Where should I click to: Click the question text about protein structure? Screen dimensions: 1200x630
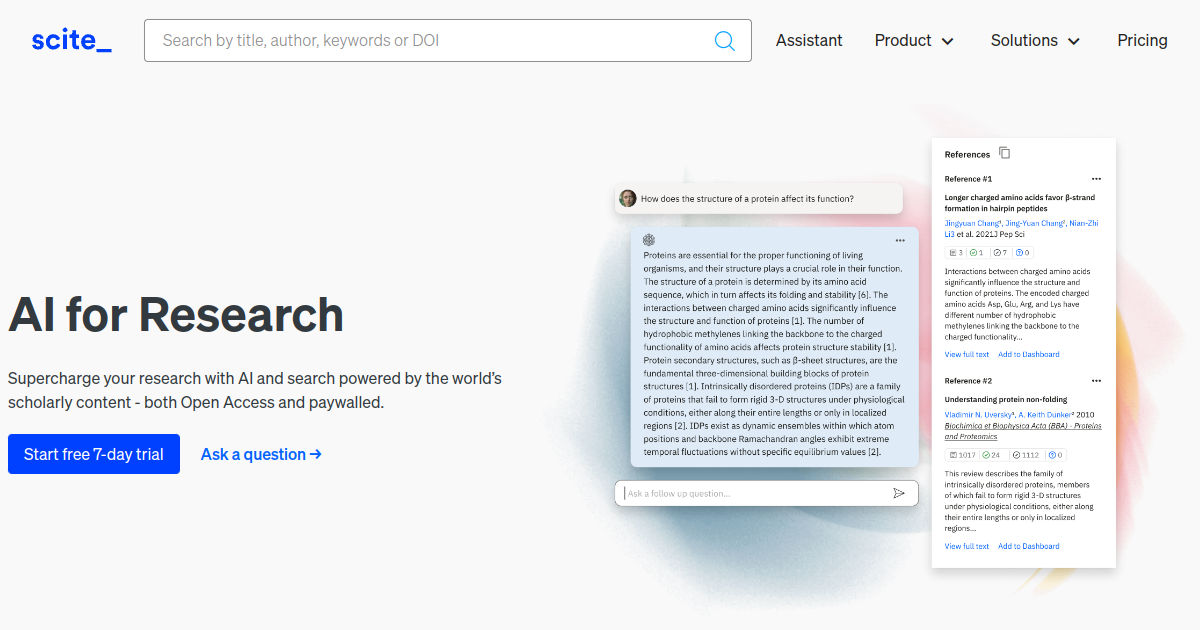pyautogui.click(x=747, y=198)
